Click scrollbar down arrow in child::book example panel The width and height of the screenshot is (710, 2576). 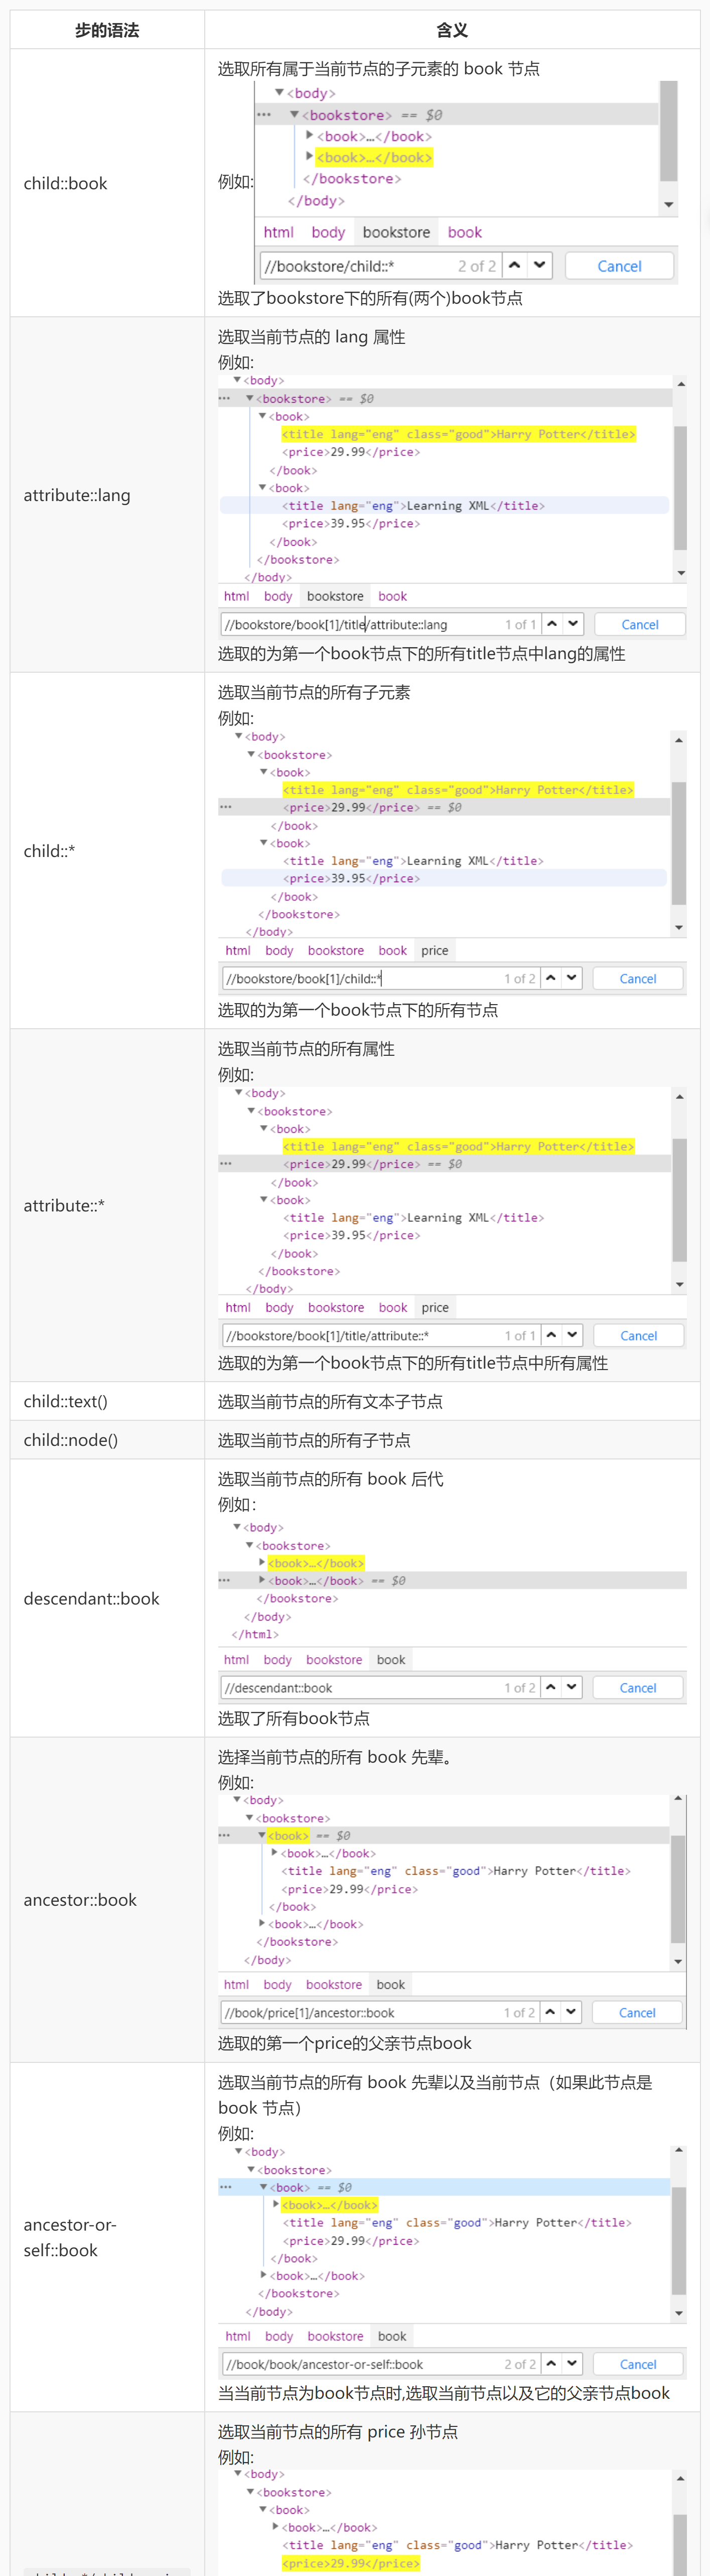(669, 205)
